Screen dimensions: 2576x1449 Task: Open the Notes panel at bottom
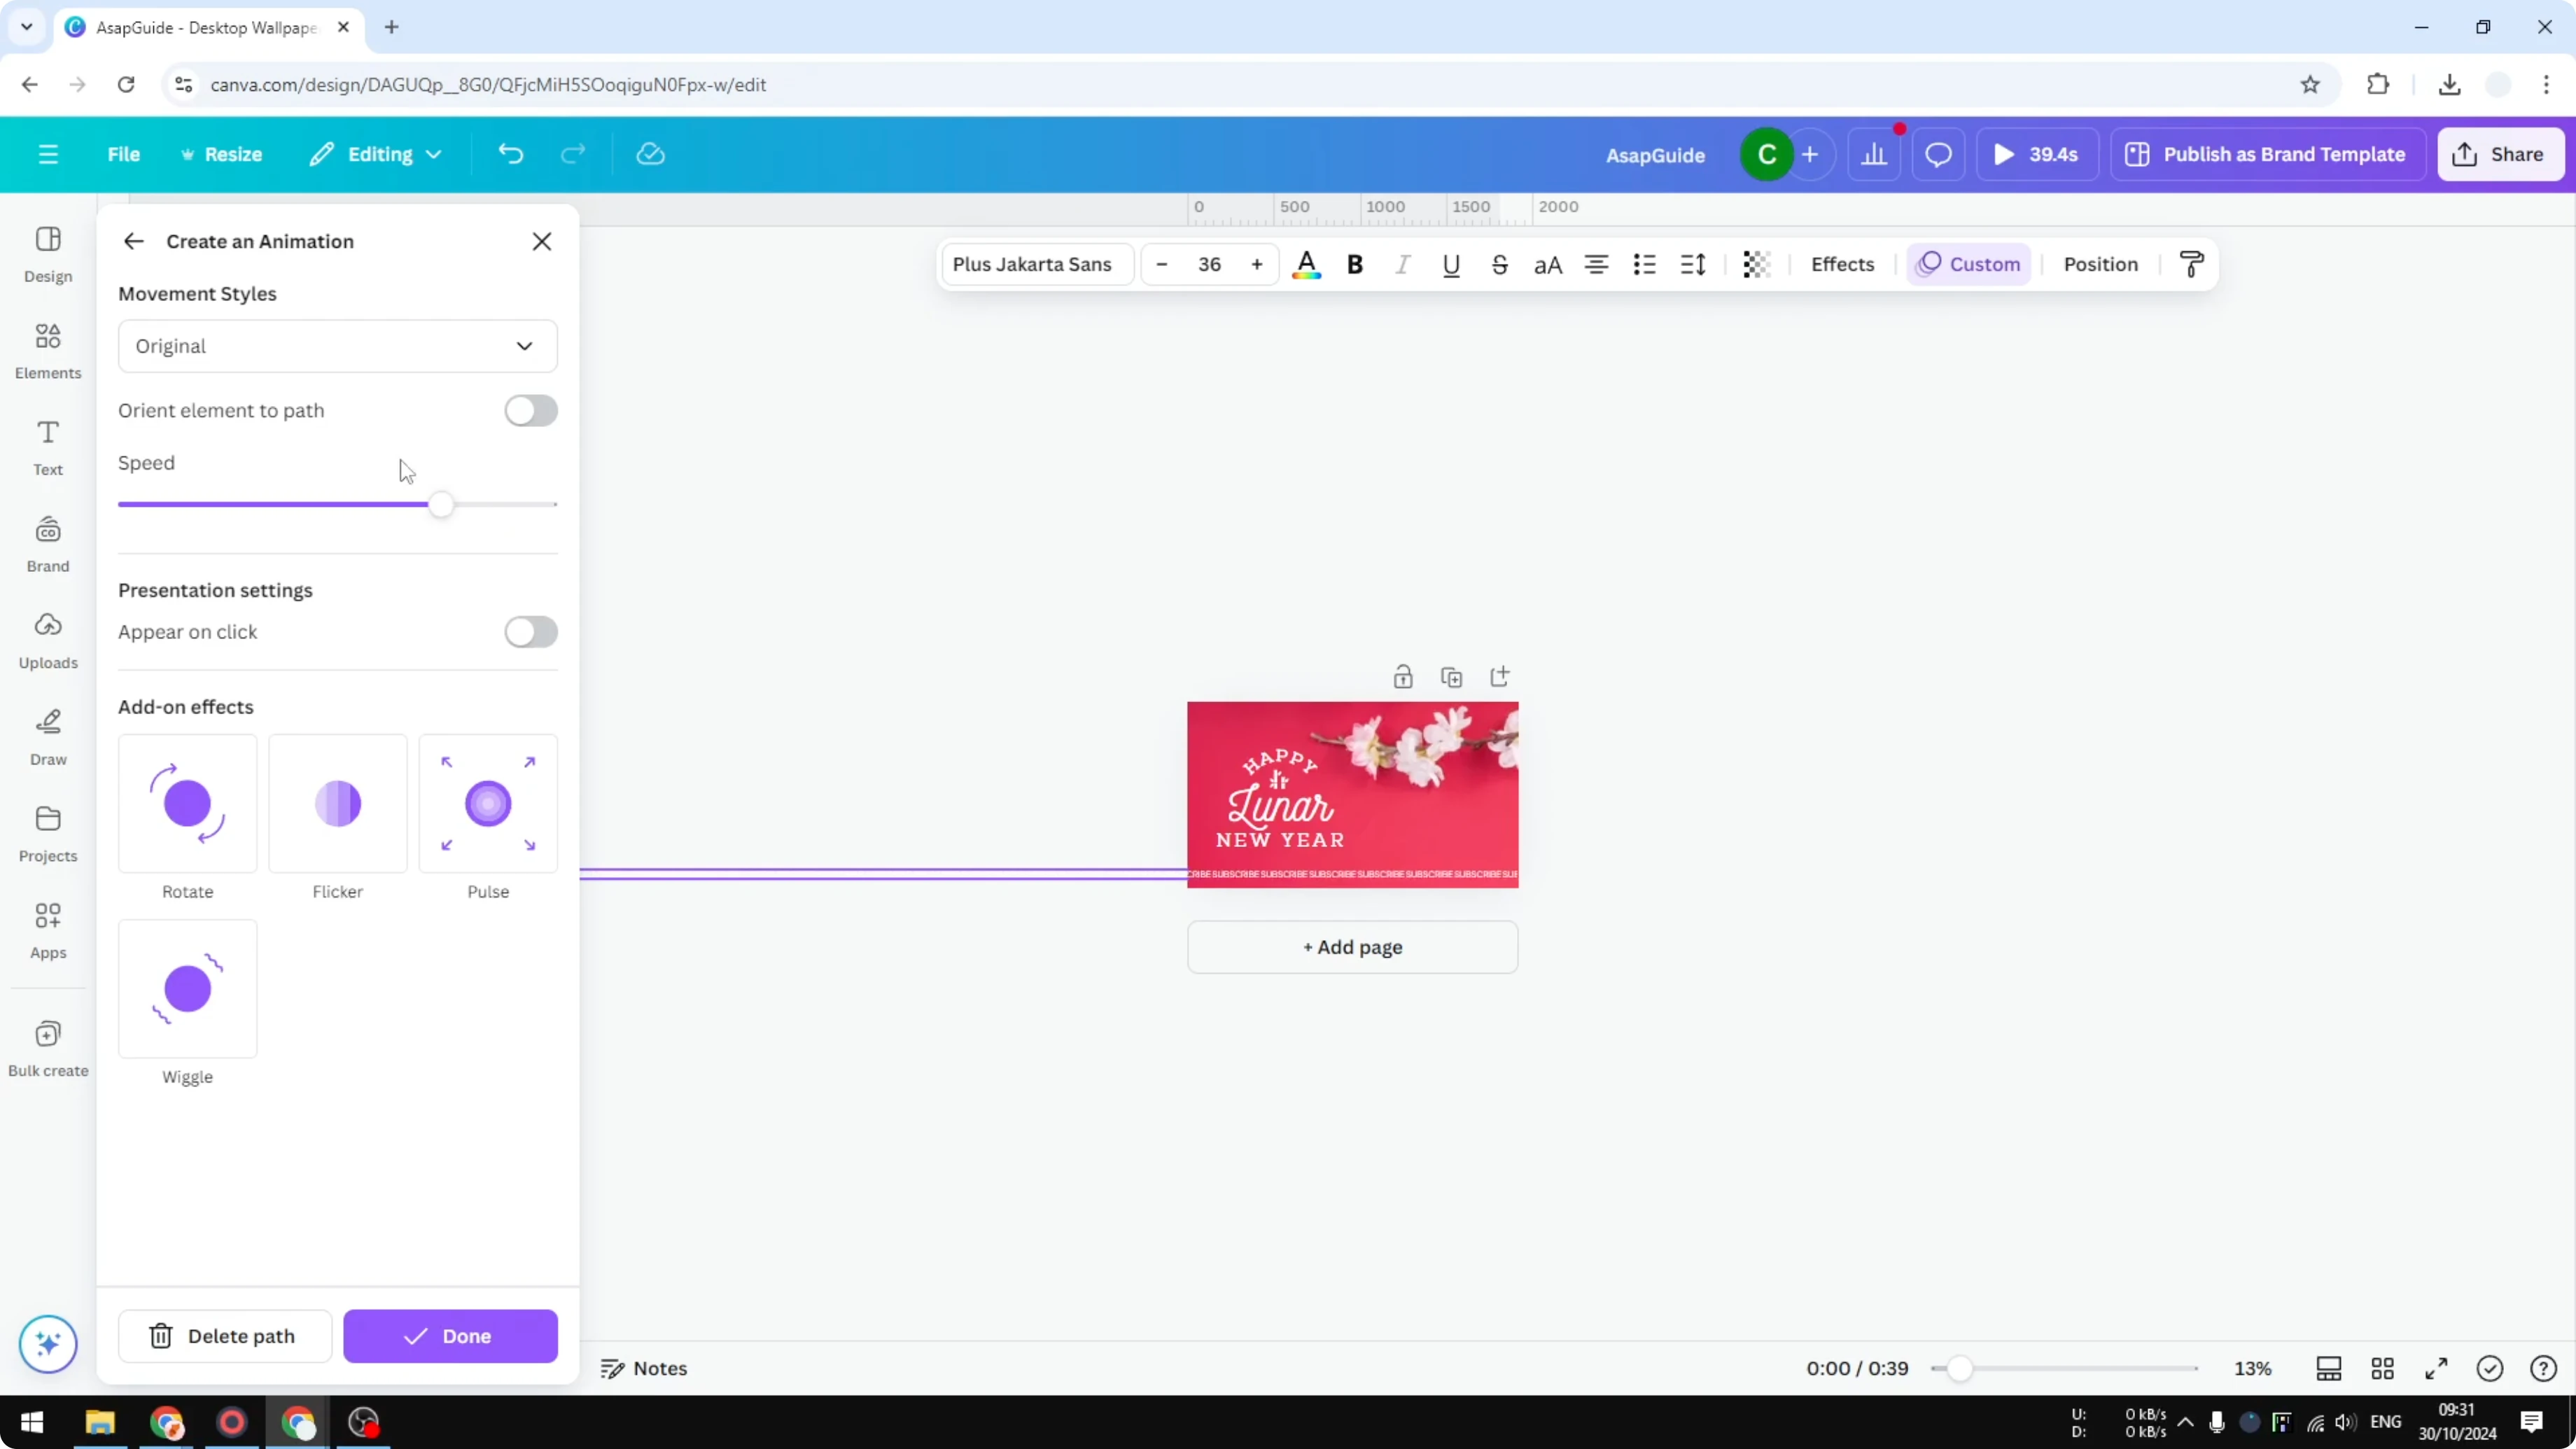pyautogui.click(x=643, y=1368)
